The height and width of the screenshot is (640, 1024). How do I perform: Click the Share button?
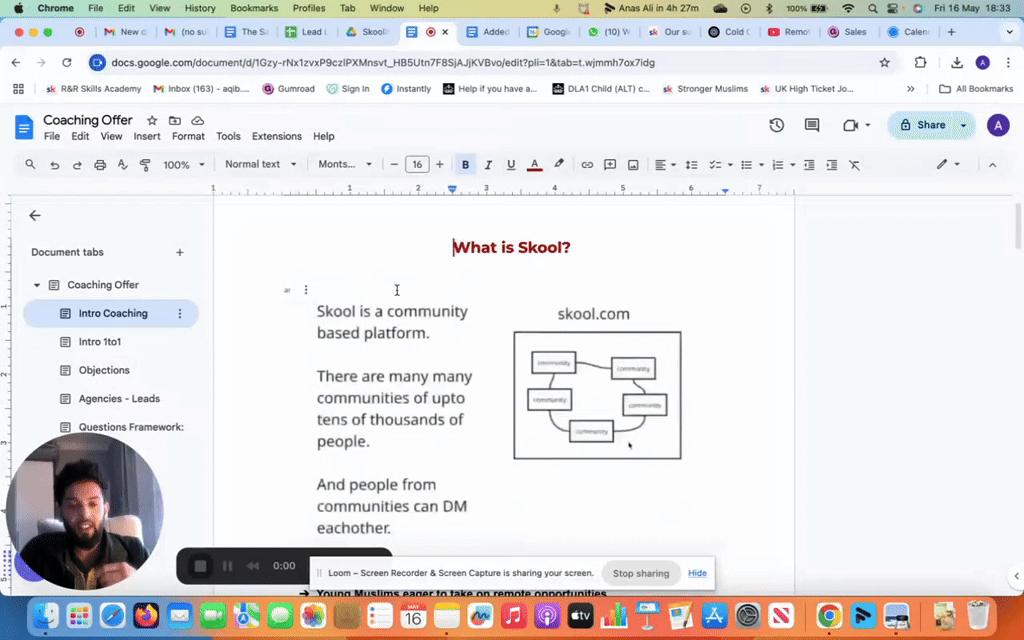tap(923, 125)
